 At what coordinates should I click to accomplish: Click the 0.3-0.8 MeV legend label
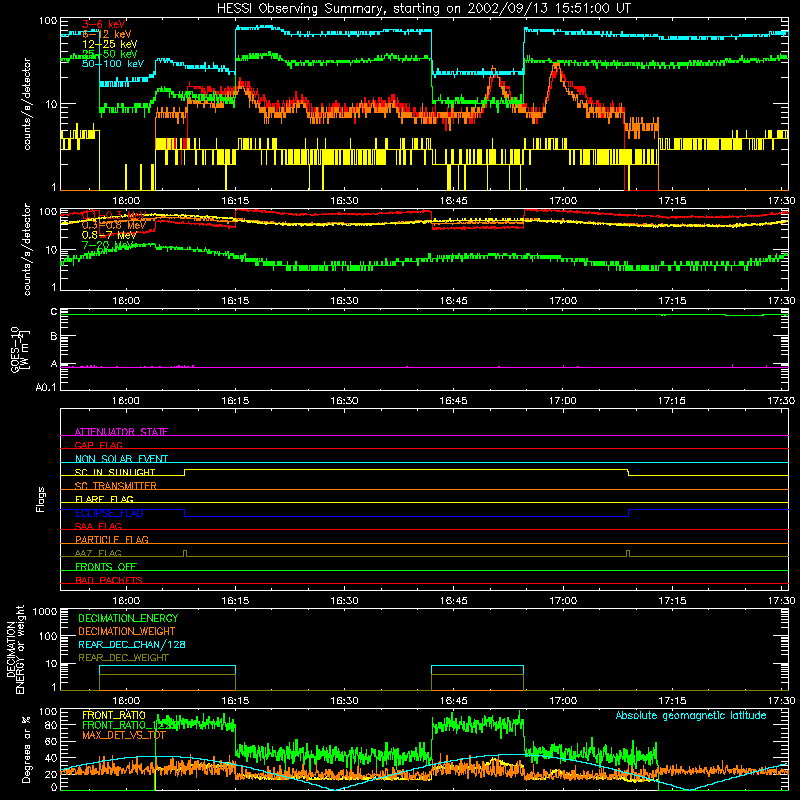pos(113,225)
